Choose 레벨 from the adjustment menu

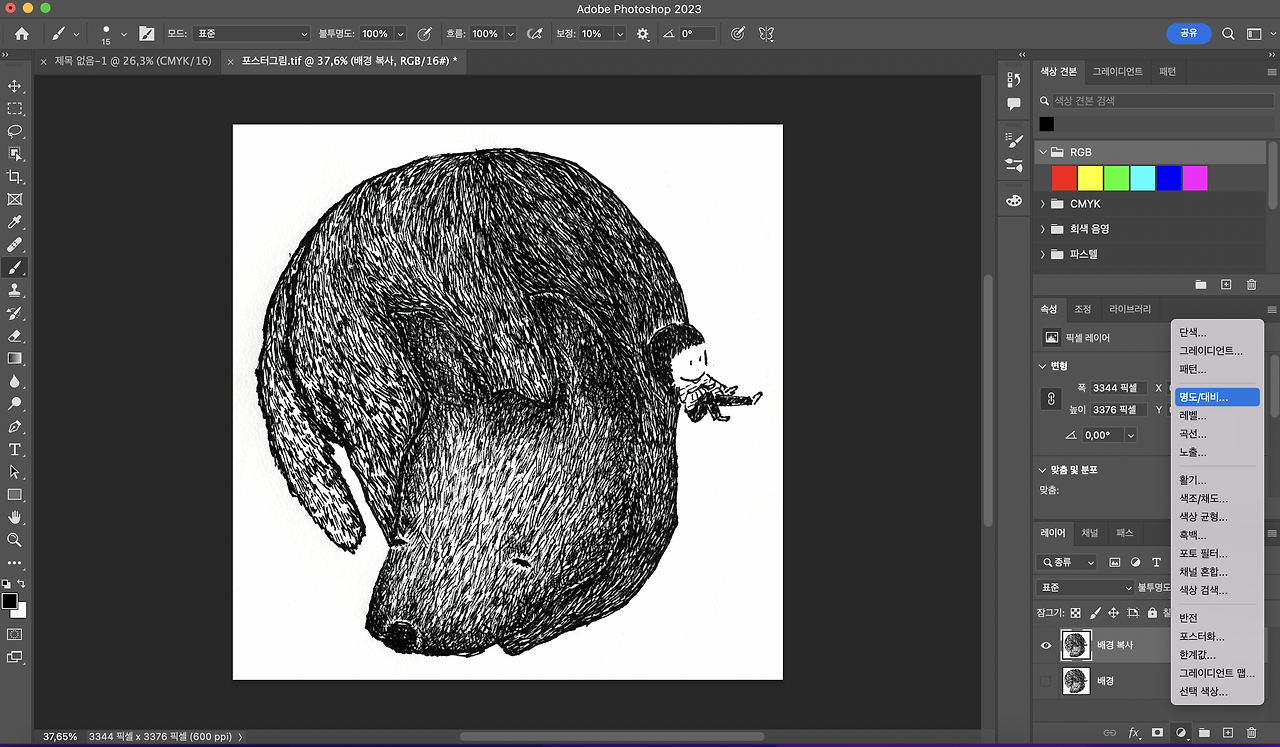(1193, 415)
